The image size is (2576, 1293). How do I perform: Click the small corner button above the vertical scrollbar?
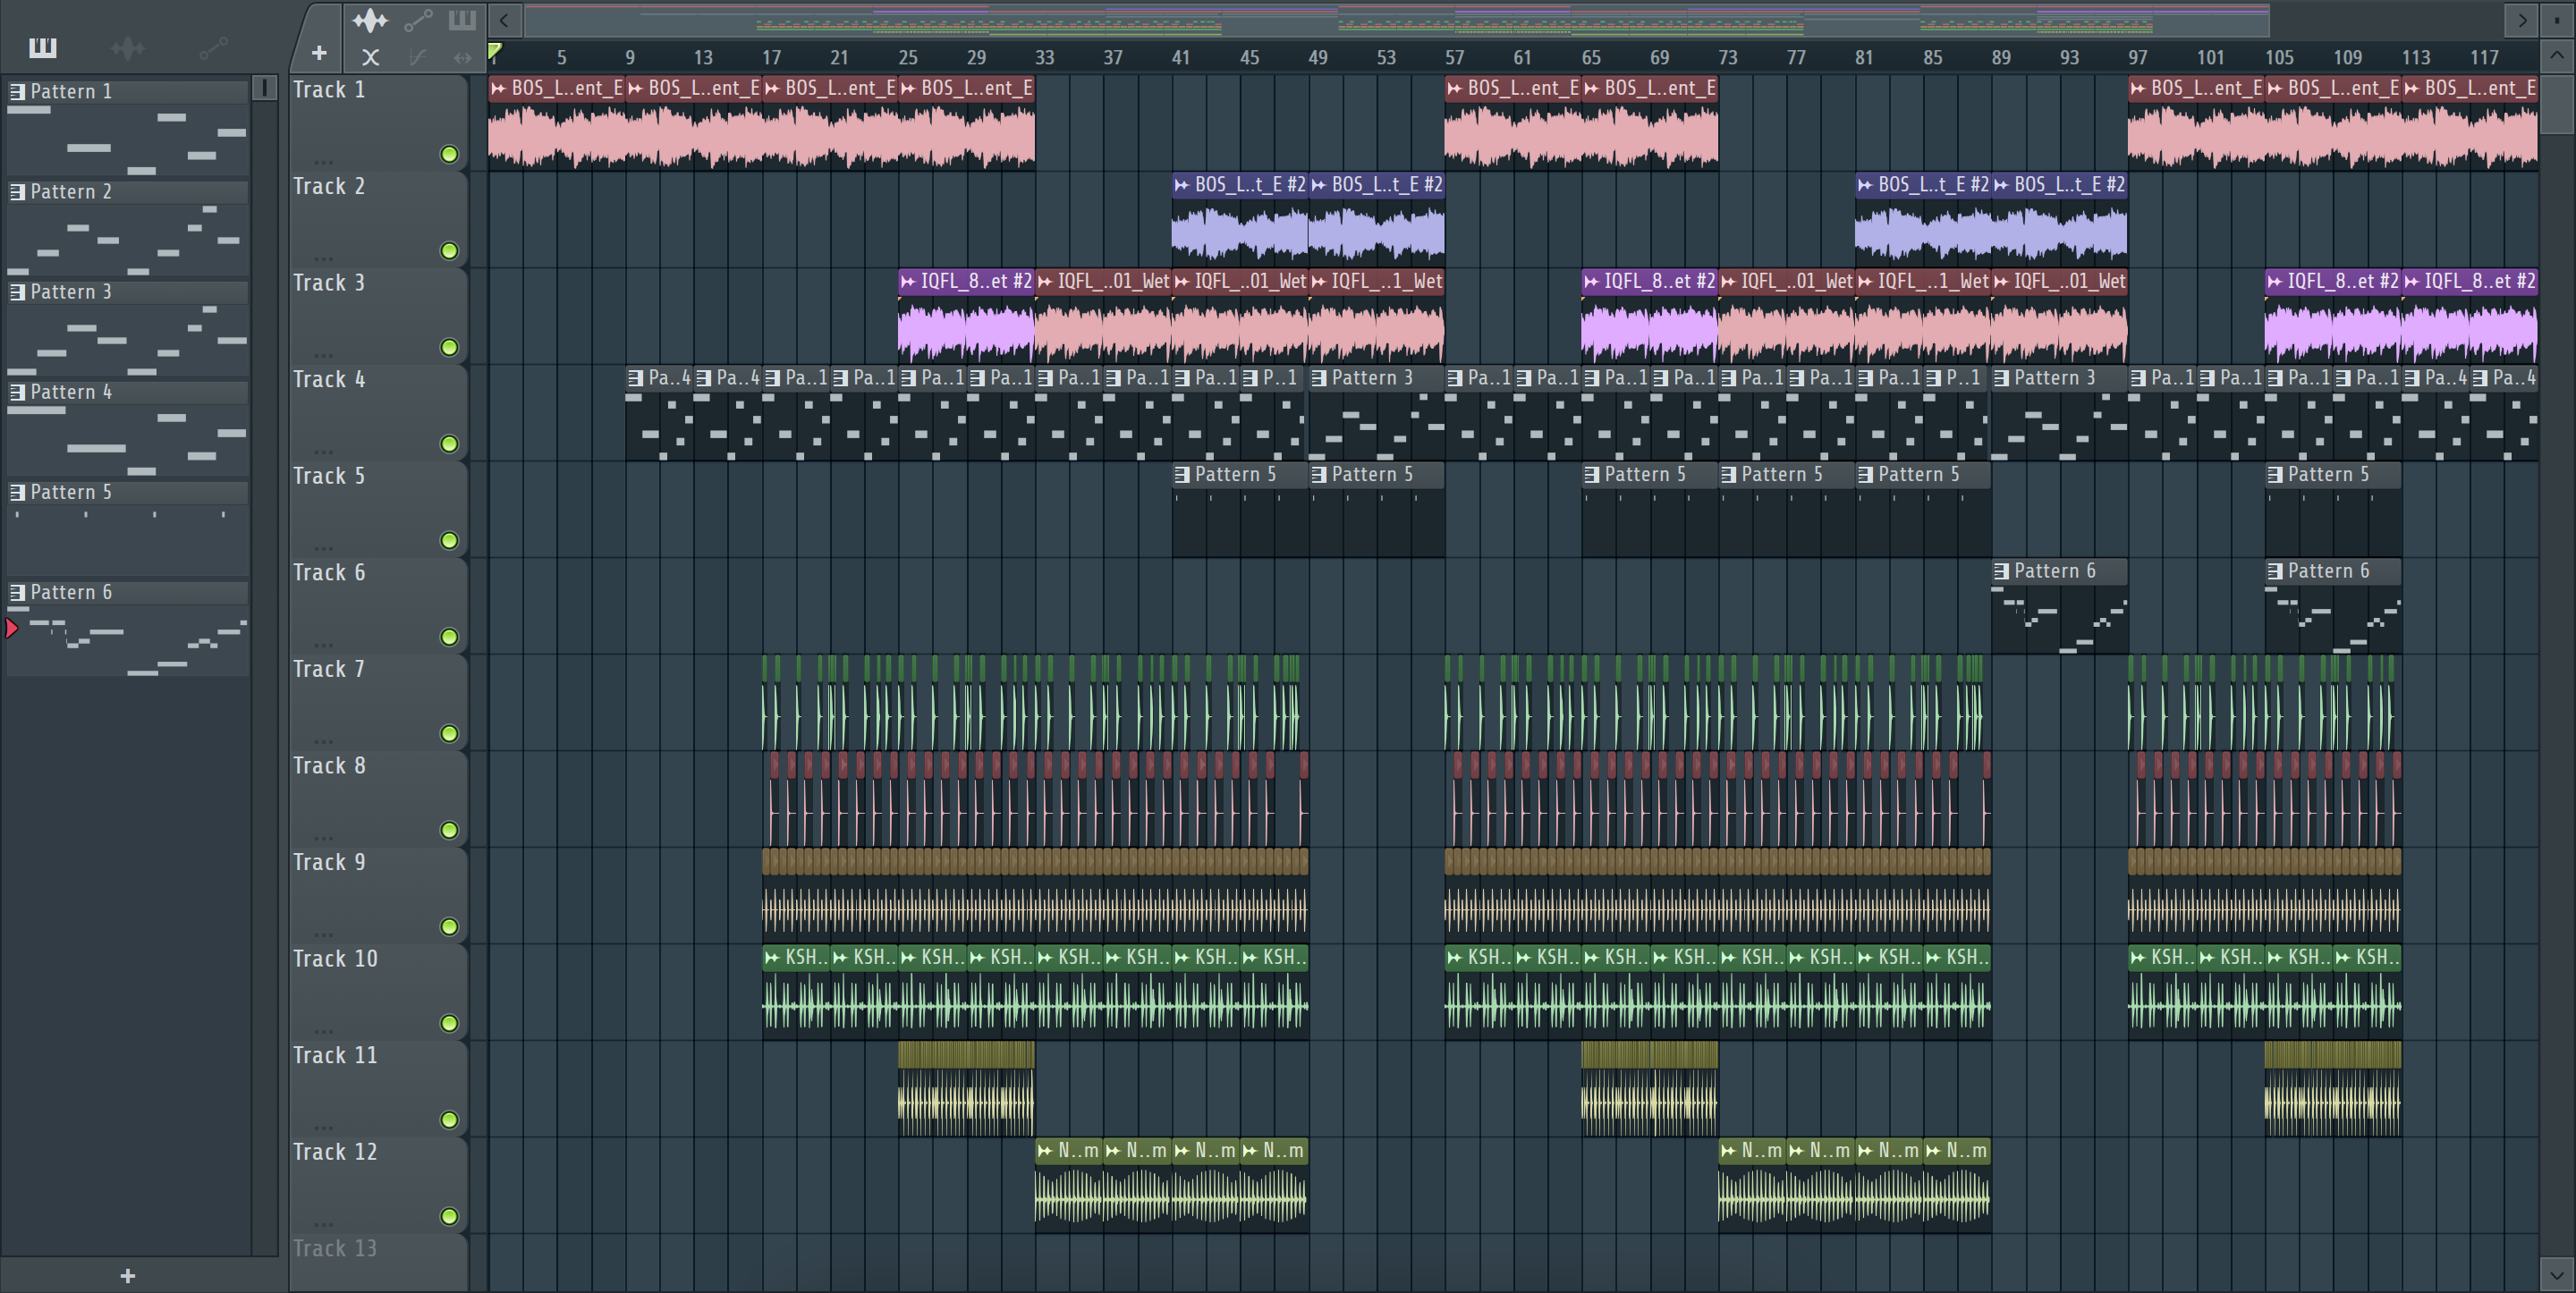click(2557, 20)
